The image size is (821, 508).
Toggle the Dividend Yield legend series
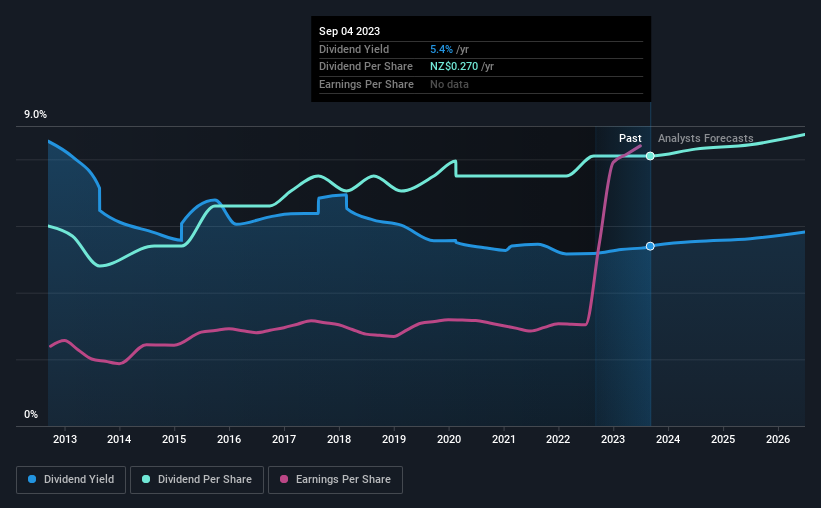(x=71, y=479)
